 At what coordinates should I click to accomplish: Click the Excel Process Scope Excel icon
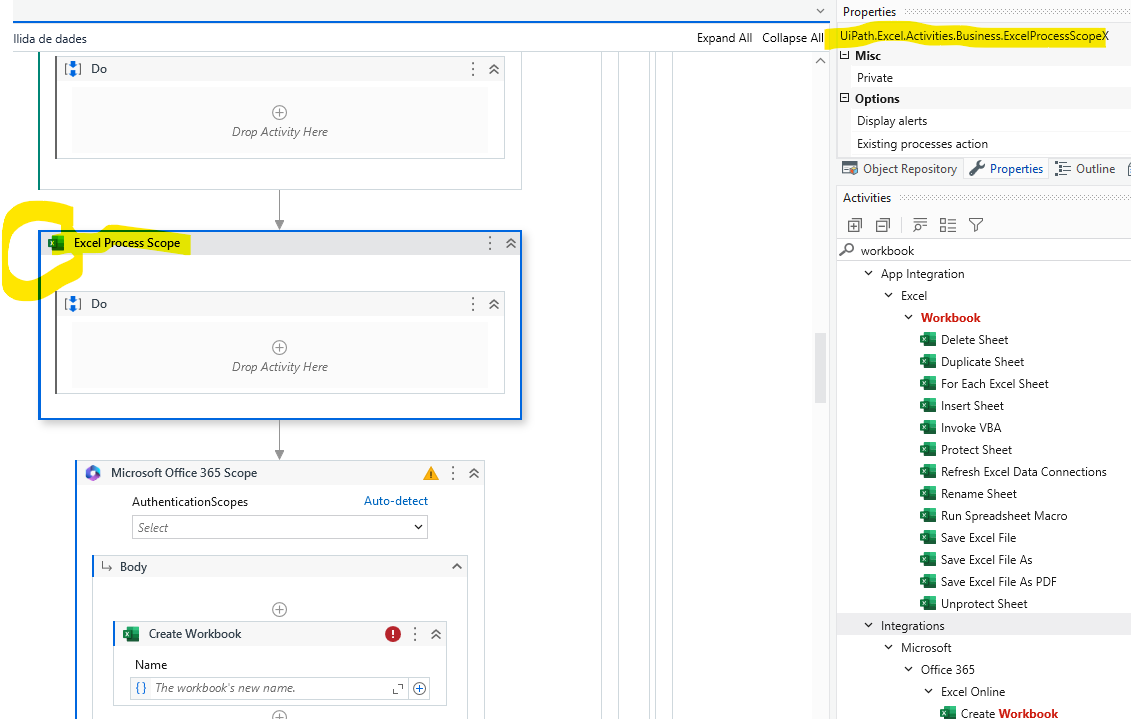coord(56,243)
